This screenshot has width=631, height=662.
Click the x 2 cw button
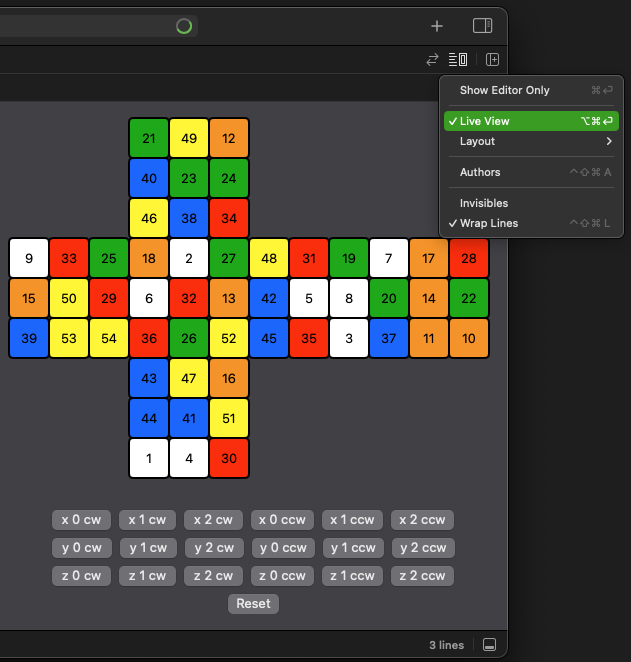coord(213,520)
